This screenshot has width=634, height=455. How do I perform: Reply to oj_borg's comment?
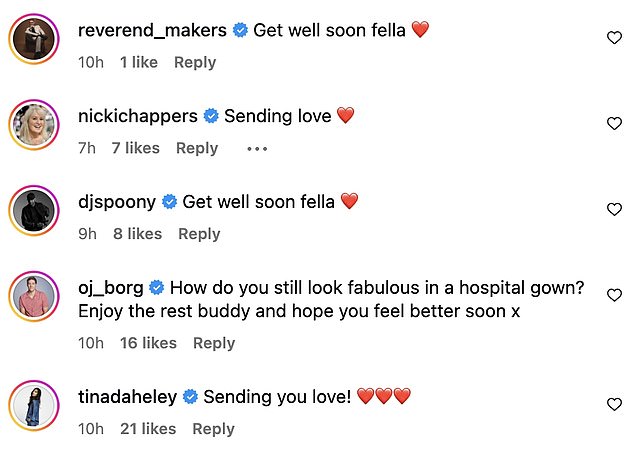tap(214, 343)
